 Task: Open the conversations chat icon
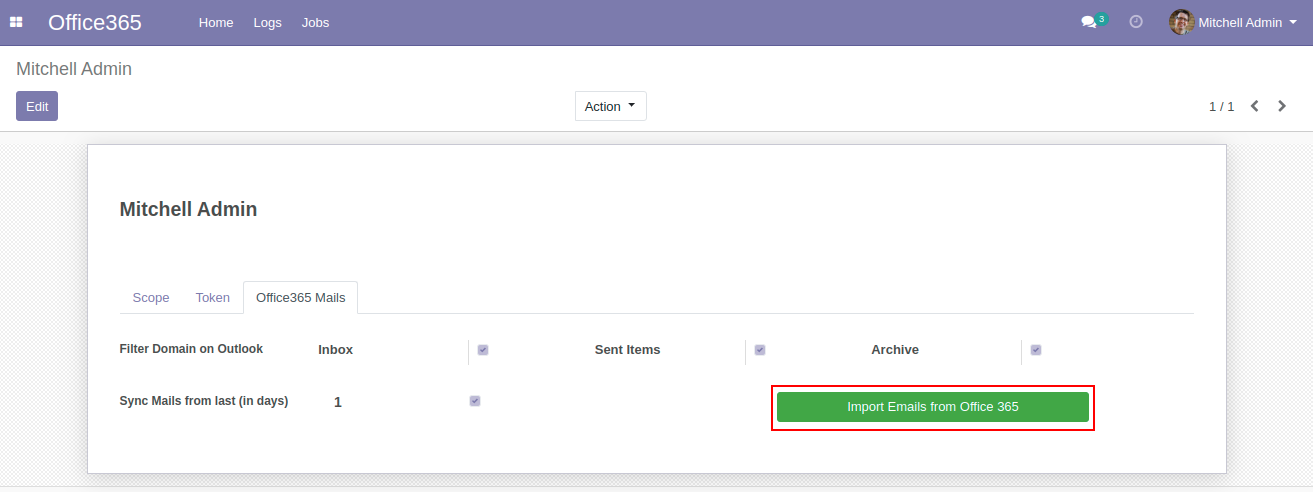pos(1089,22)
